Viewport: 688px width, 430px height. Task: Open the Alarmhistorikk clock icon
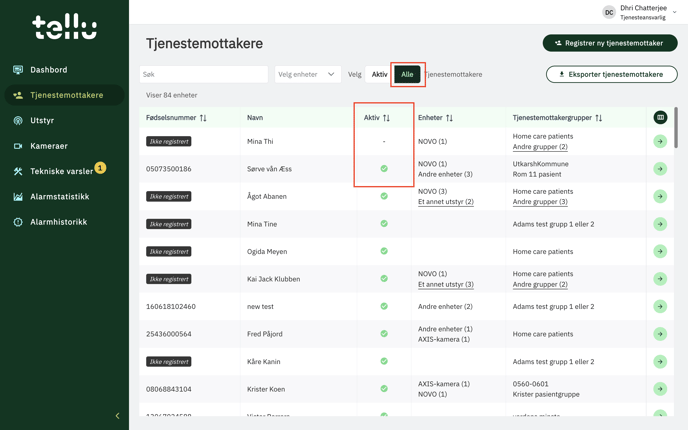pos(18,222)
